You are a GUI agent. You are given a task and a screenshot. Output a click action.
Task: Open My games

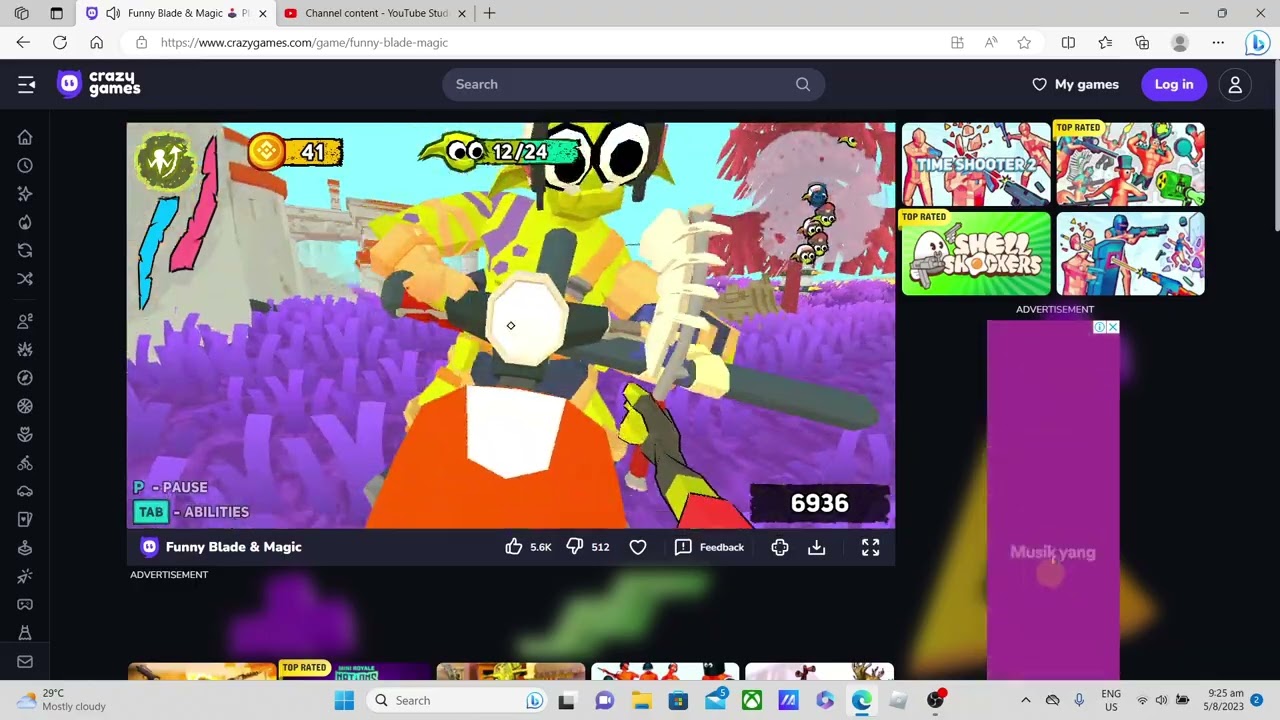tap(1076, 85)
